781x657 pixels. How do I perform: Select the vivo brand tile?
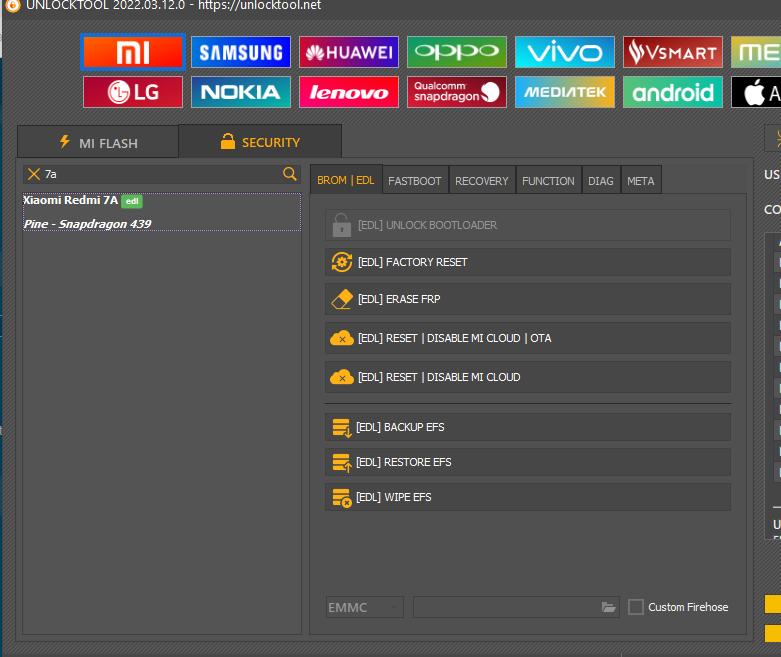point(565,52)
